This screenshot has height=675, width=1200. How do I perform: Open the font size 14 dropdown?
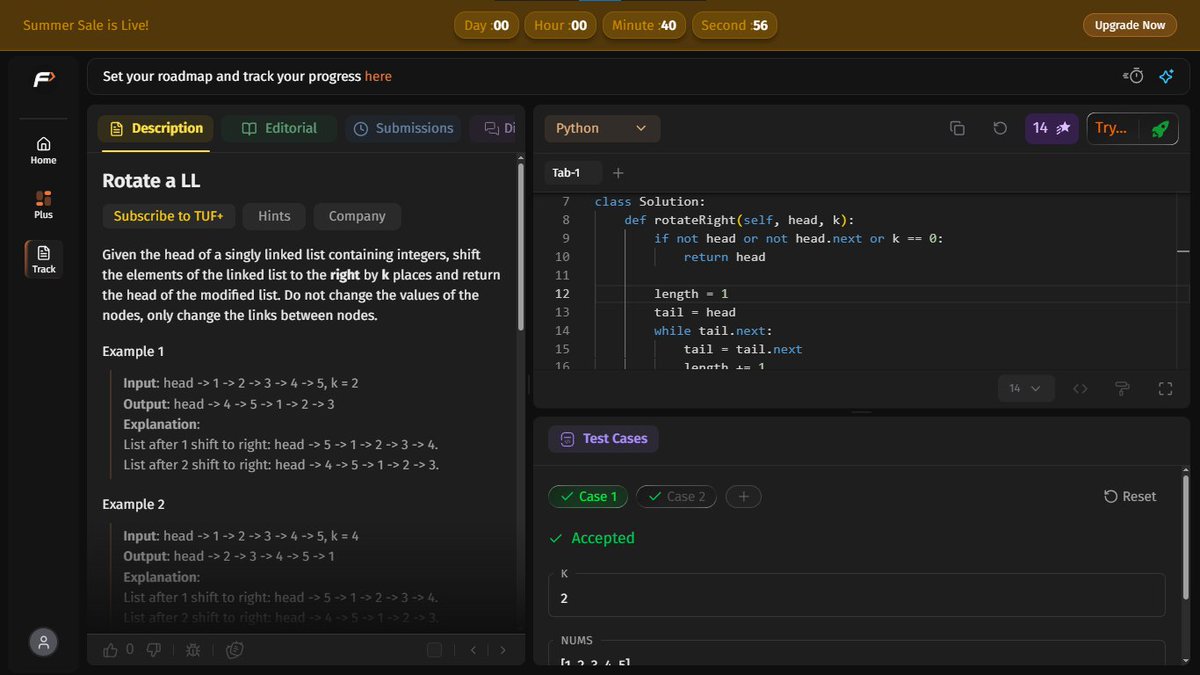(x=1025, y=389)
